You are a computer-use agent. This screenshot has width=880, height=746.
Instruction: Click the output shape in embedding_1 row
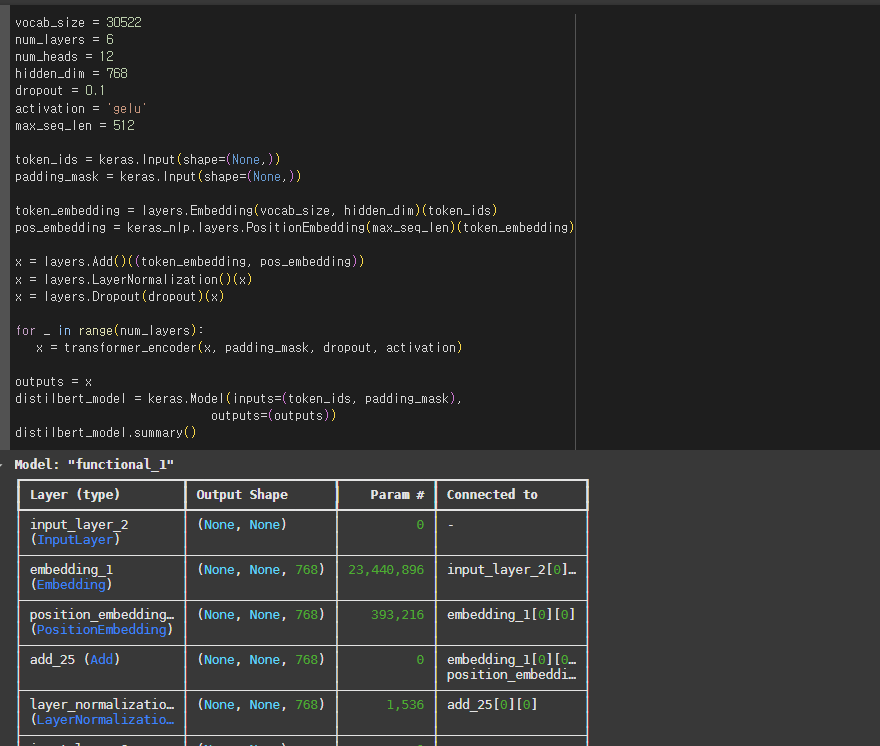tap(261, 569)
